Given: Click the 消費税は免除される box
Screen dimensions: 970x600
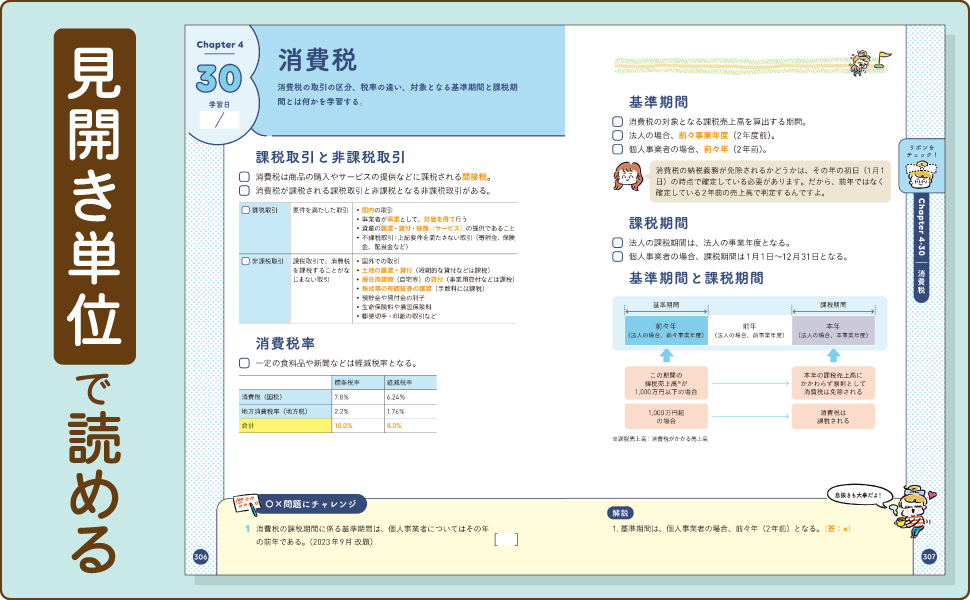Looking at the screenshot, I should pyautogui.click(x=833, y=384).
